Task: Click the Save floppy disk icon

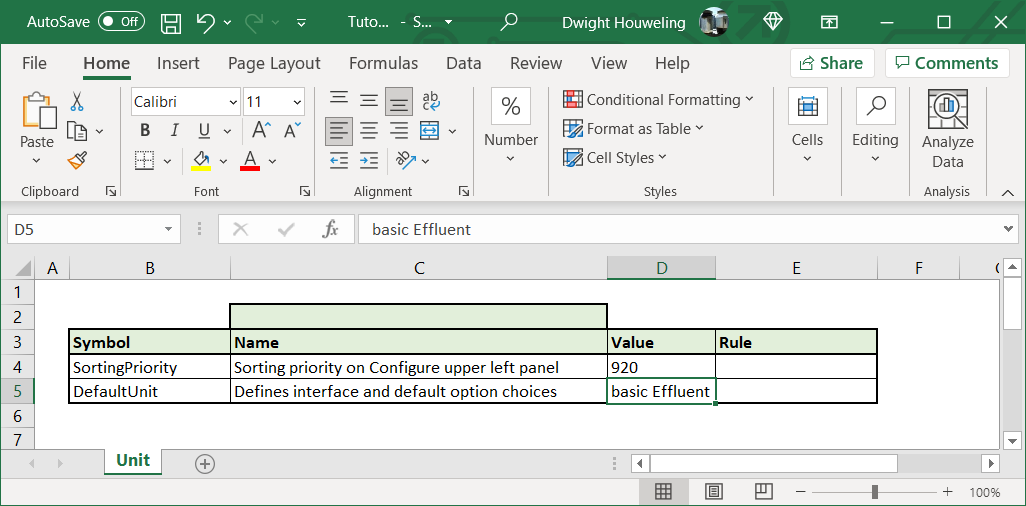Action: (171, 22)
